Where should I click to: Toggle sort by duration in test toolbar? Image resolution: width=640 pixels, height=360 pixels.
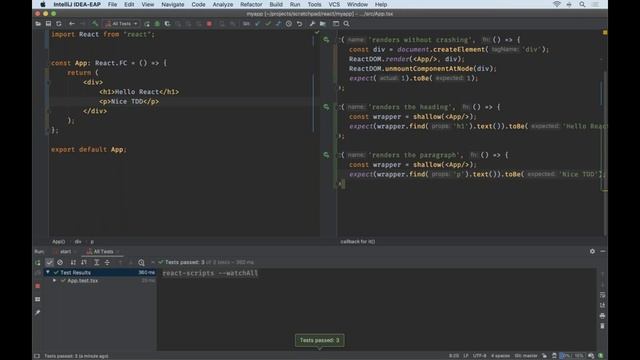click(x=84, y=262)
